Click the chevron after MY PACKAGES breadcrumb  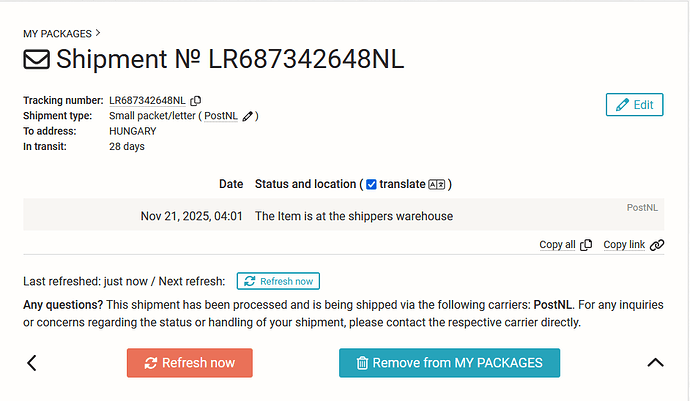point(97,33)
